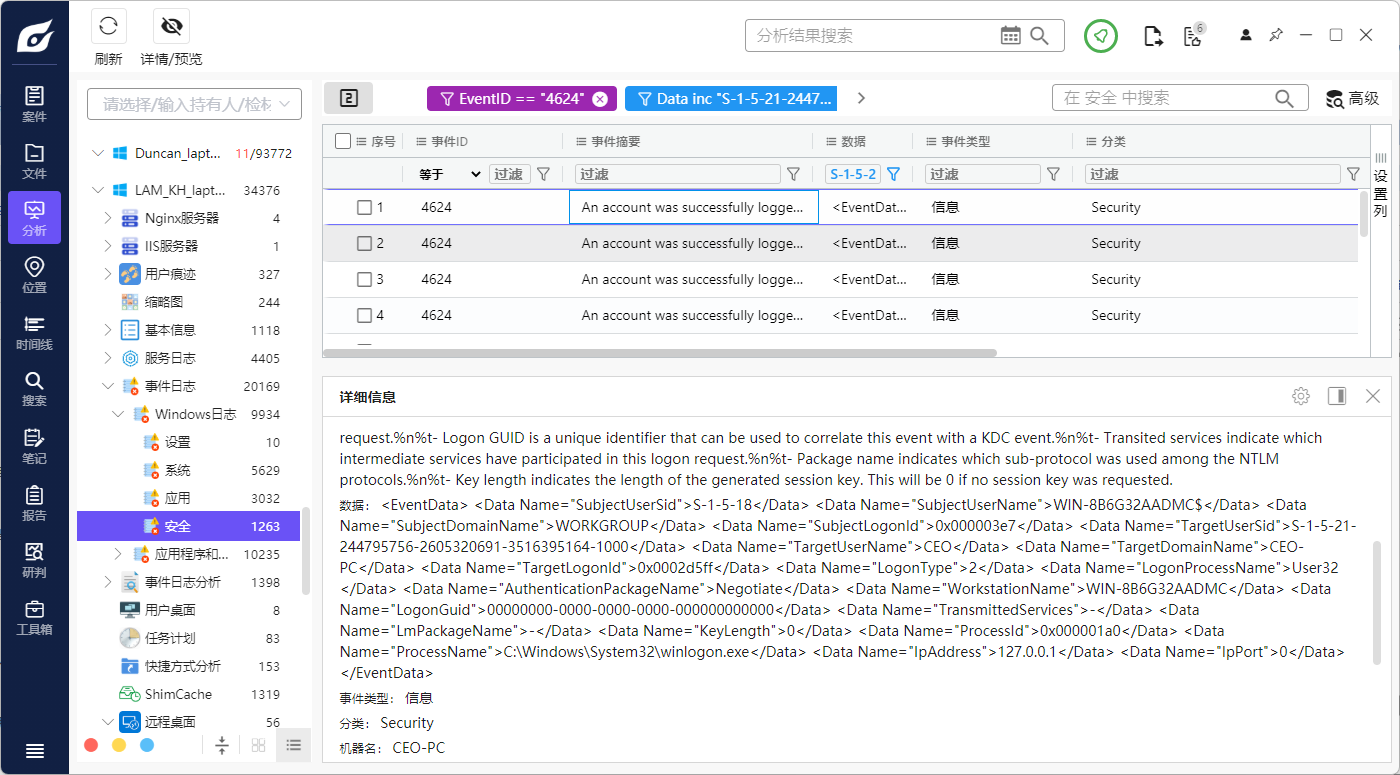This screenshot has width=1400, height=775.
Task: Click the 高级 advanced search button
Action: click(x=1352, y=98)
